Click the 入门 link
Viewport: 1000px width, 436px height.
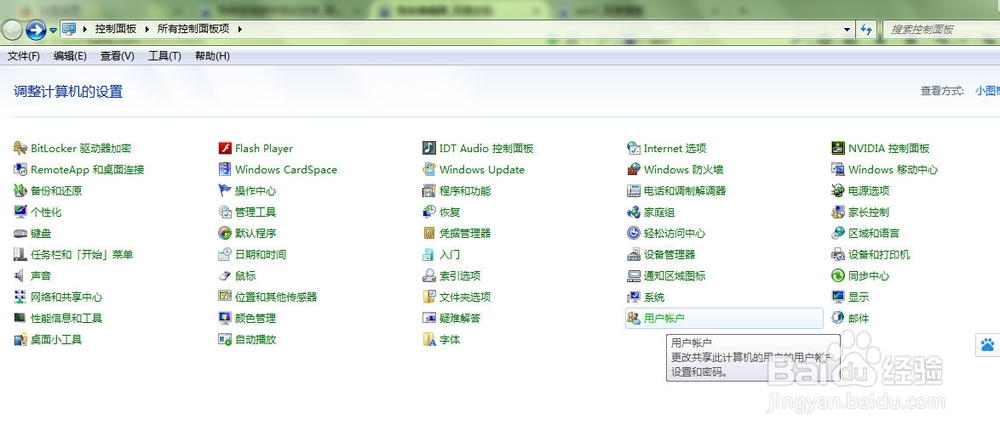(x=450, y=255)
